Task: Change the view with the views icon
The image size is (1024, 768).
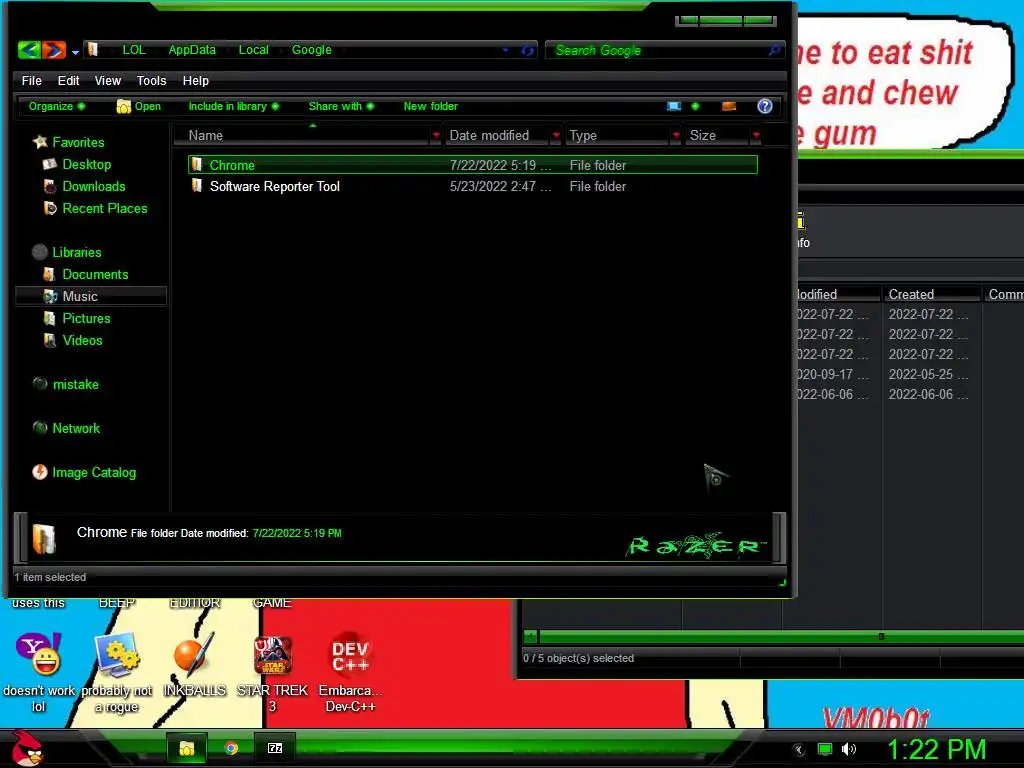Action: [674, 106]
